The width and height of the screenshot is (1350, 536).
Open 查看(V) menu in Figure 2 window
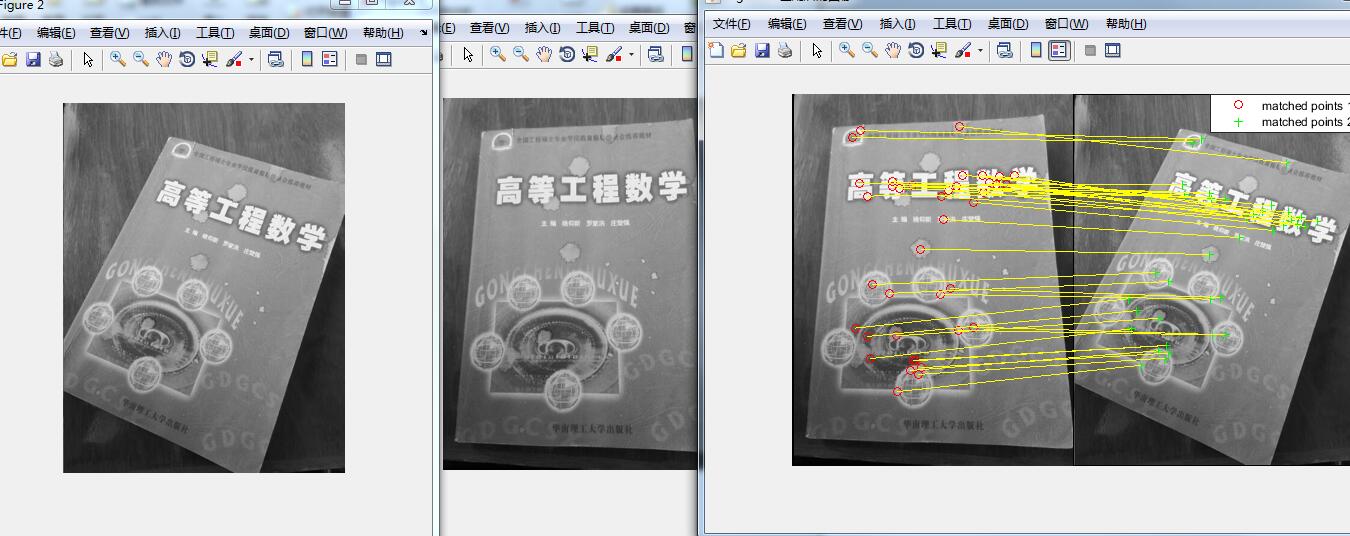tap(110, 33)
